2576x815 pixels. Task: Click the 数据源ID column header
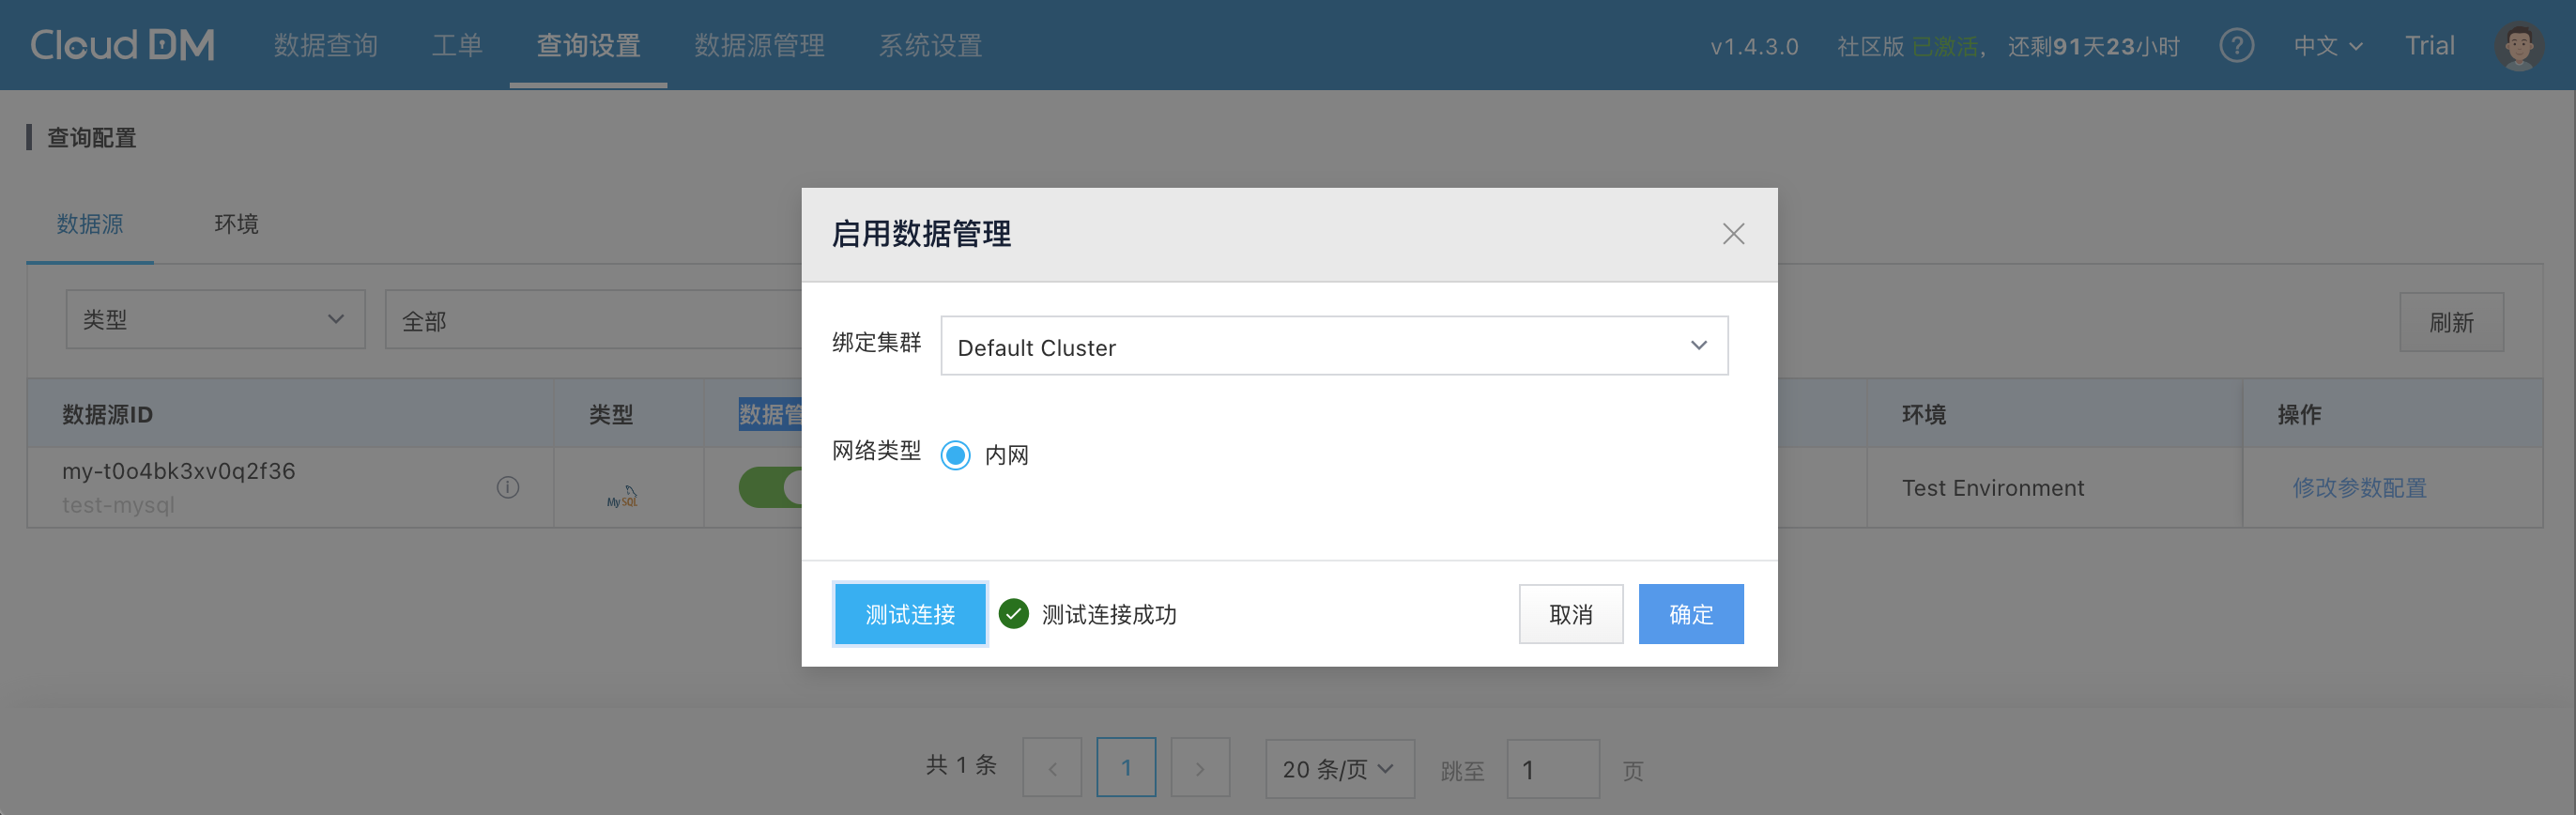click(x=108, y=414)
